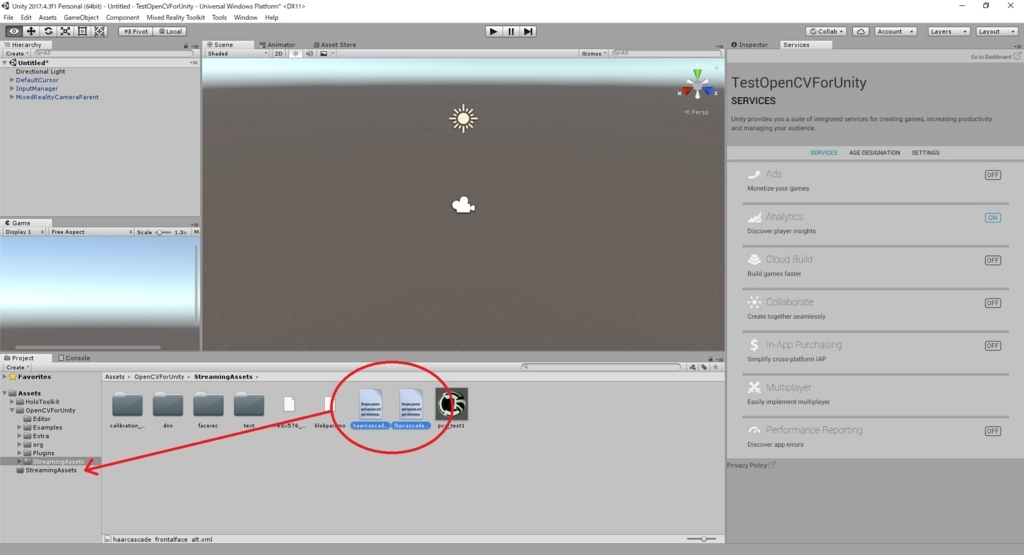The width and height of the screenshot is (1024, 555).
Task: Toggle scene audio speaker icon
Action: (x=309, y=54)
